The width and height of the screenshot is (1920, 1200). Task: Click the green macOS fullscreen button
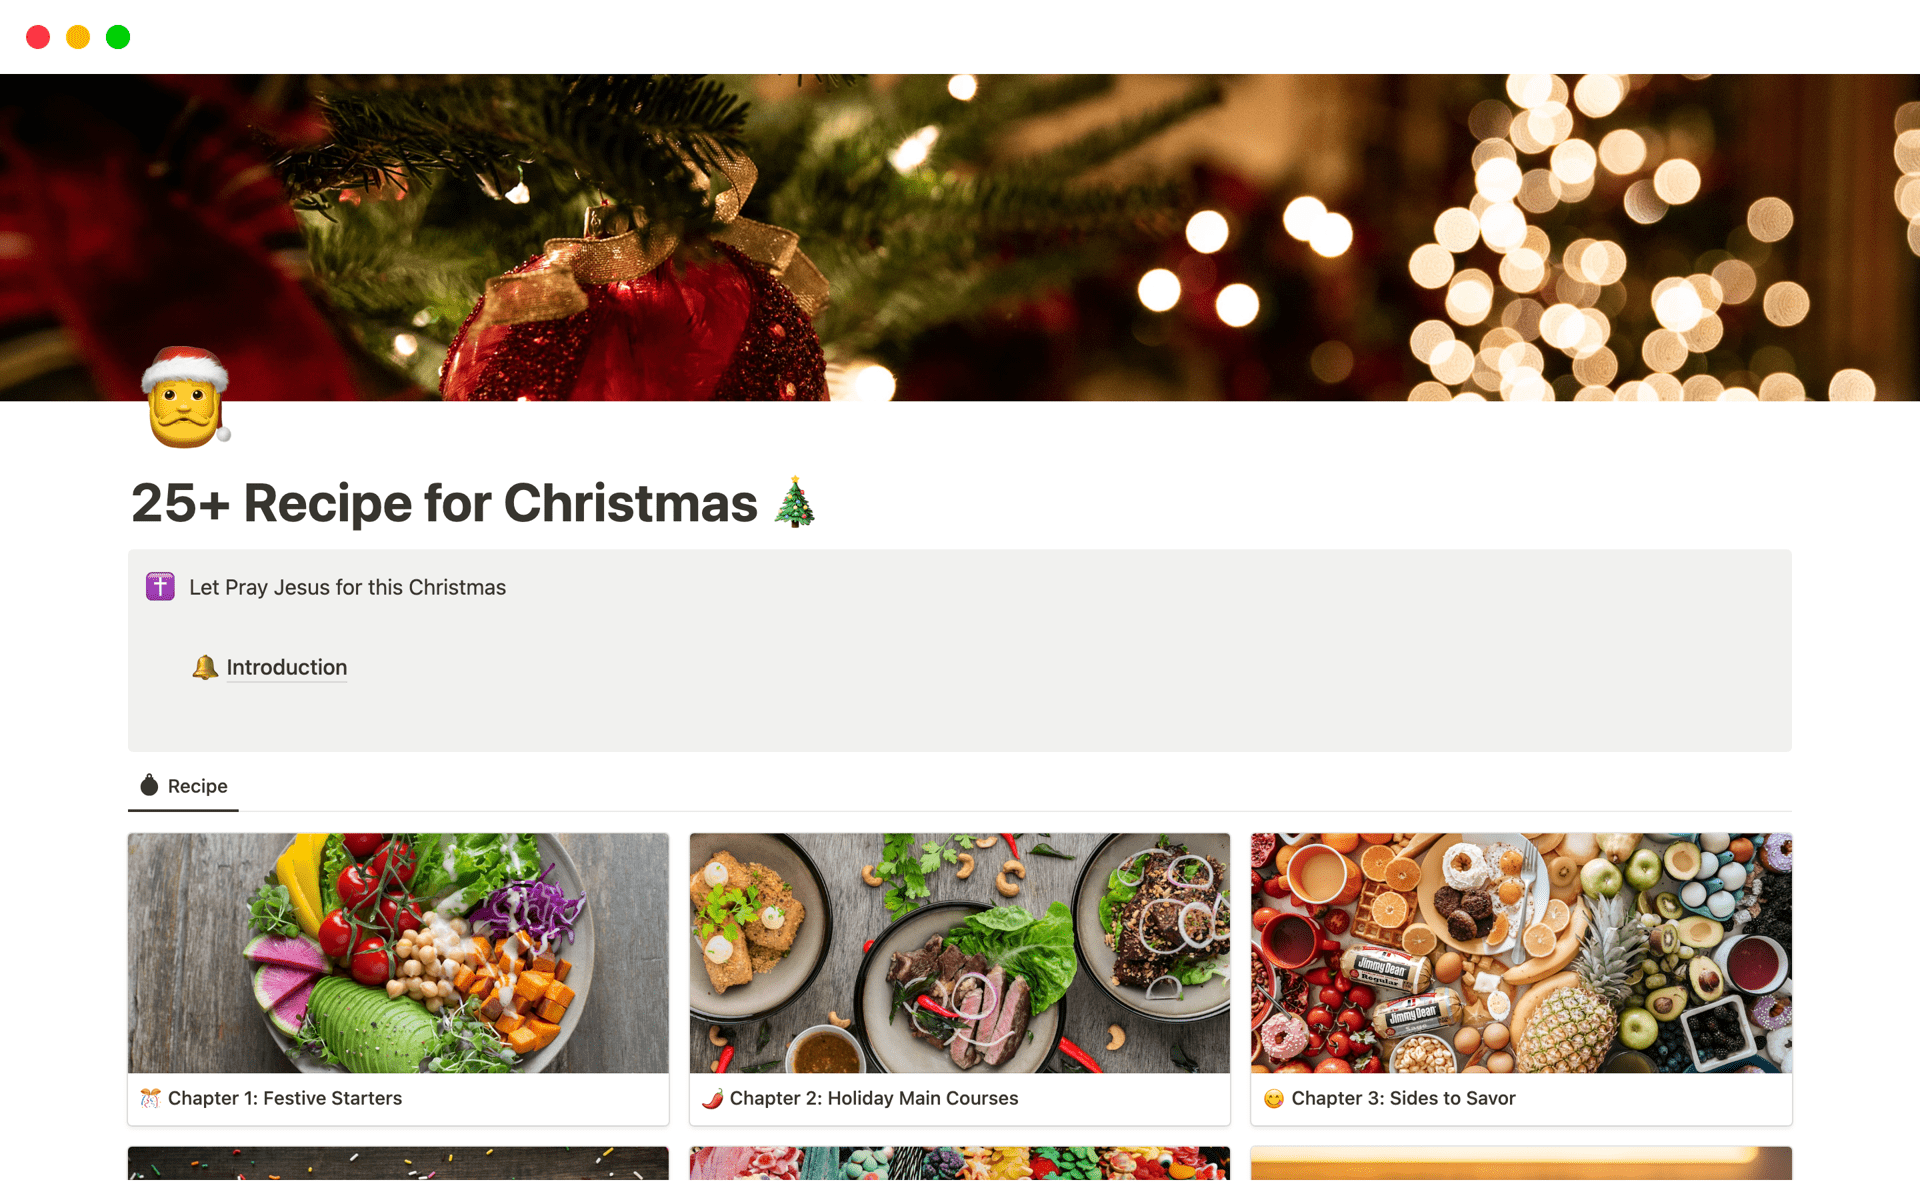coord(118,37)
